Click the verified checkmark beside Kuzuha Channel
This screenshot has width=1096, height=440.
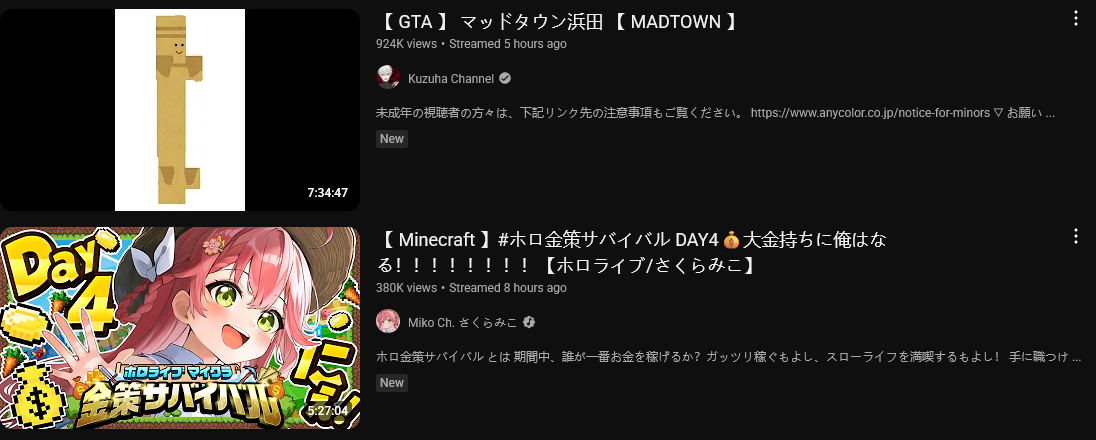coord(505,78)
